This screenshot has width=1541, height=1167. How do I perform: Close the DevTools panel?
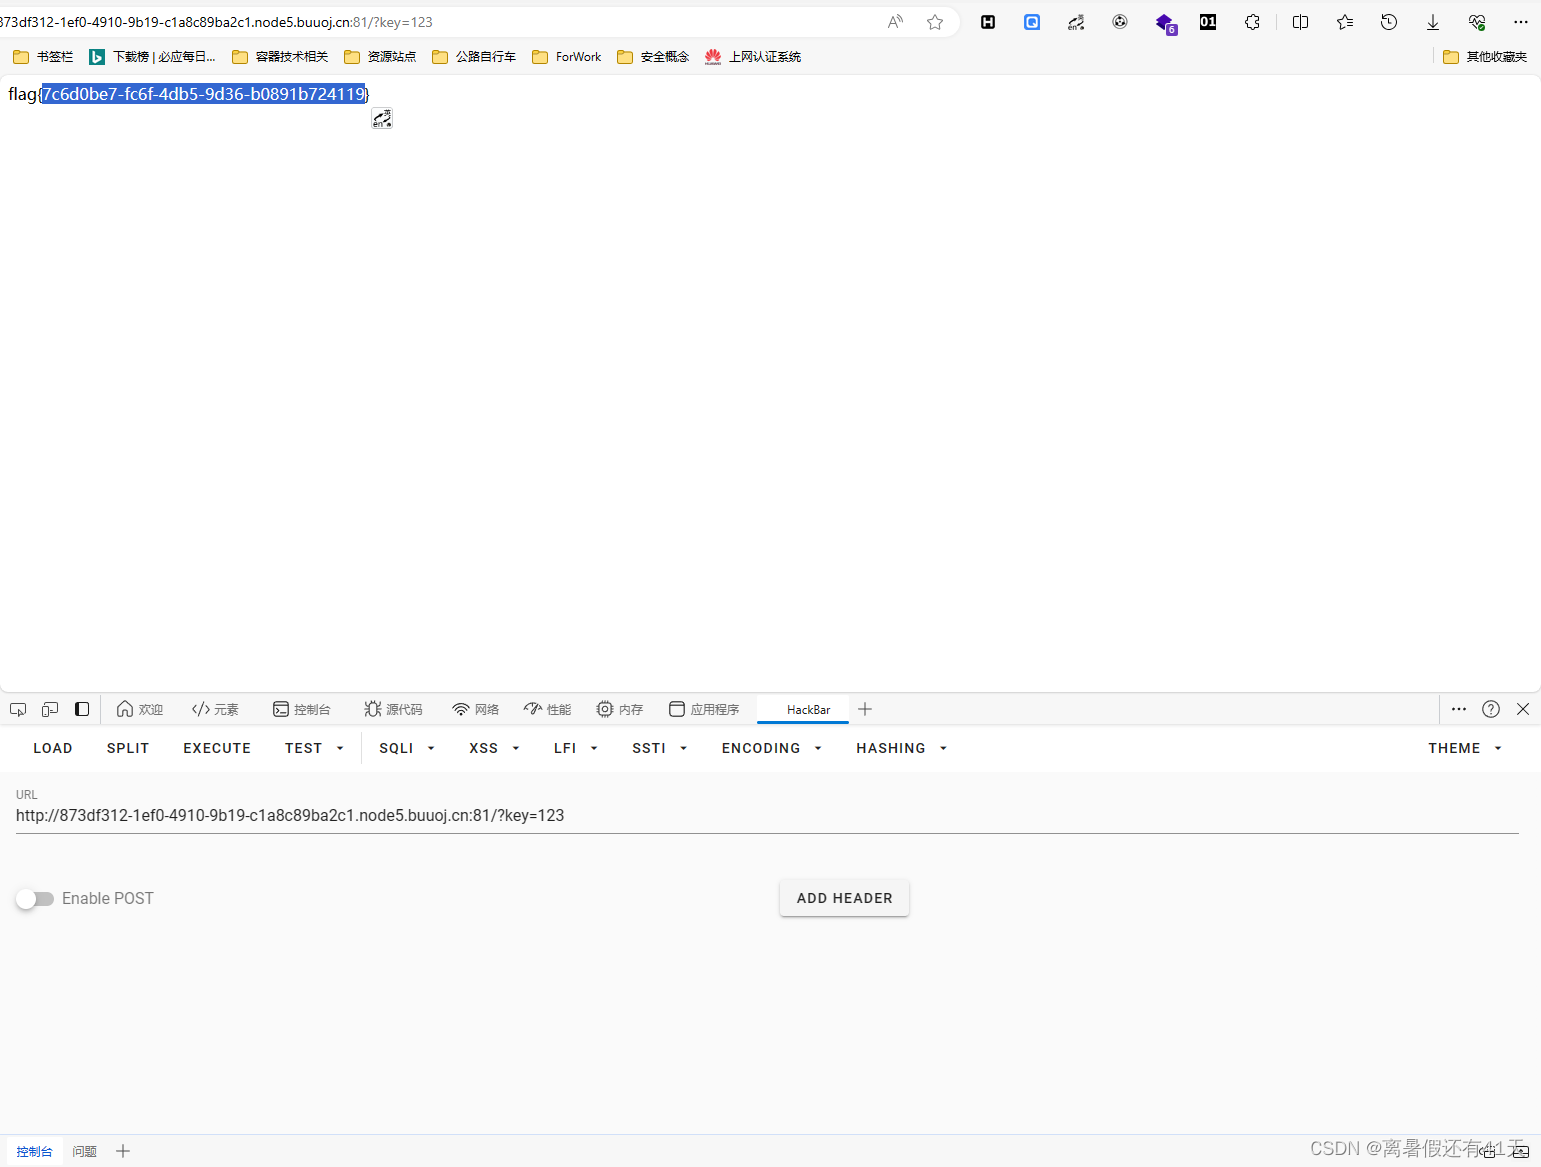point(1523,709)
